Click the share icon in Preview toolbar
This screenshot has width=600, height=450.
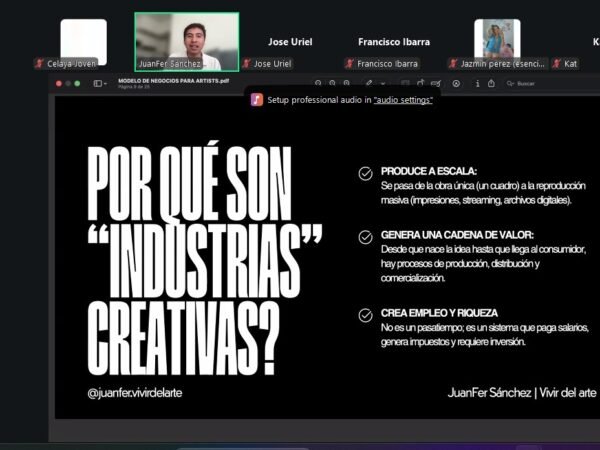491,83
